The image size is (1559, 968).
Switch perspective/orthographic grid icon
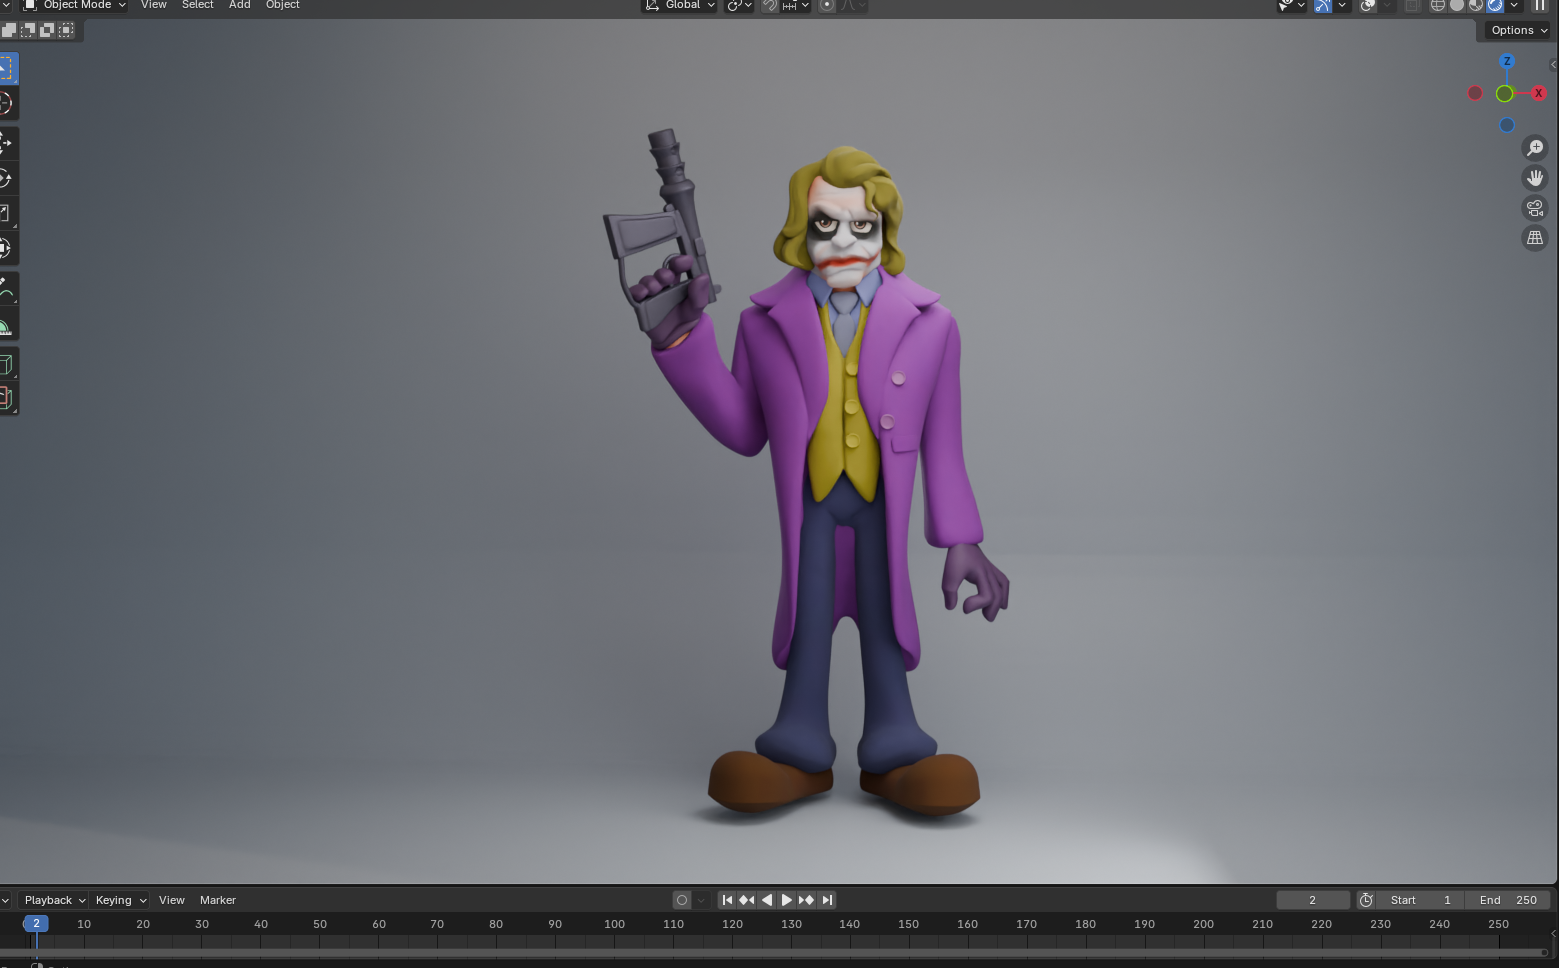(1534, 238)
